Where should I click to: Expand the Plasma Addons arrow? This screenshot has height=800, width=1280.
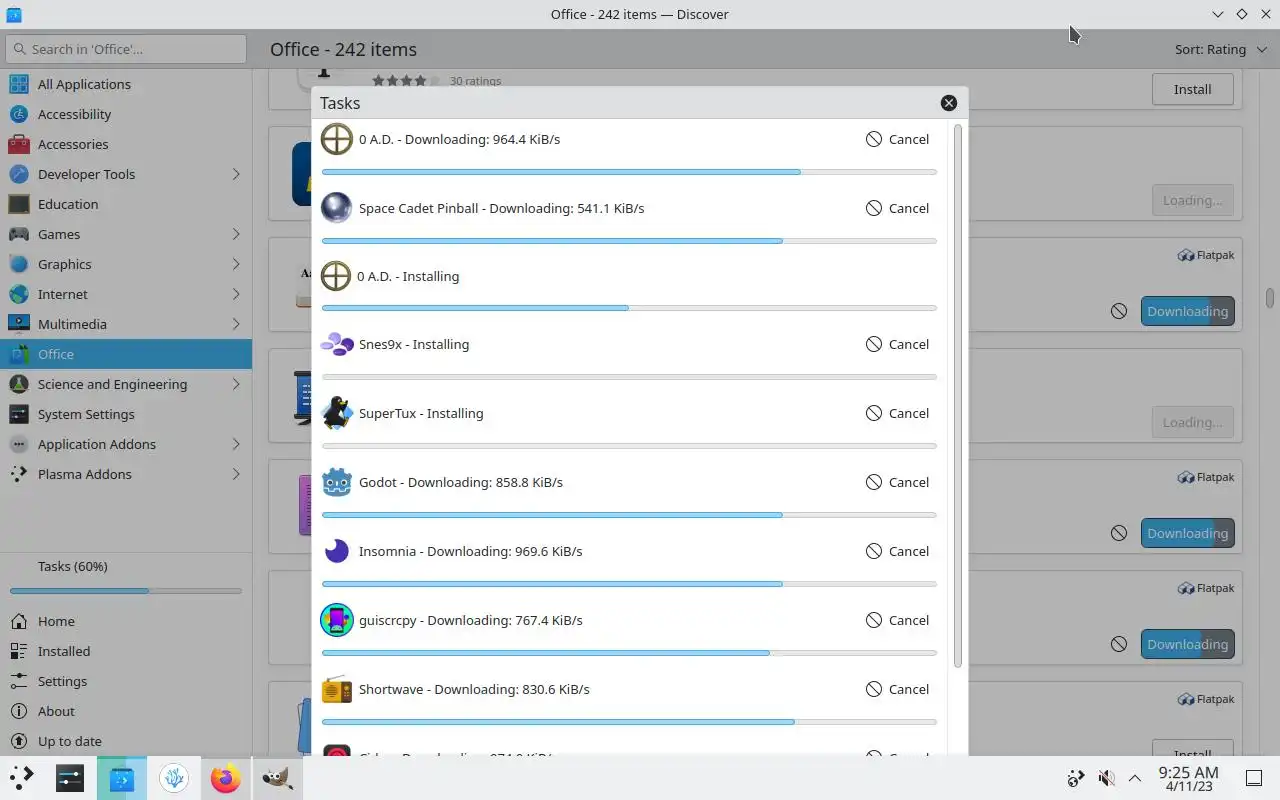pos(236,474)
